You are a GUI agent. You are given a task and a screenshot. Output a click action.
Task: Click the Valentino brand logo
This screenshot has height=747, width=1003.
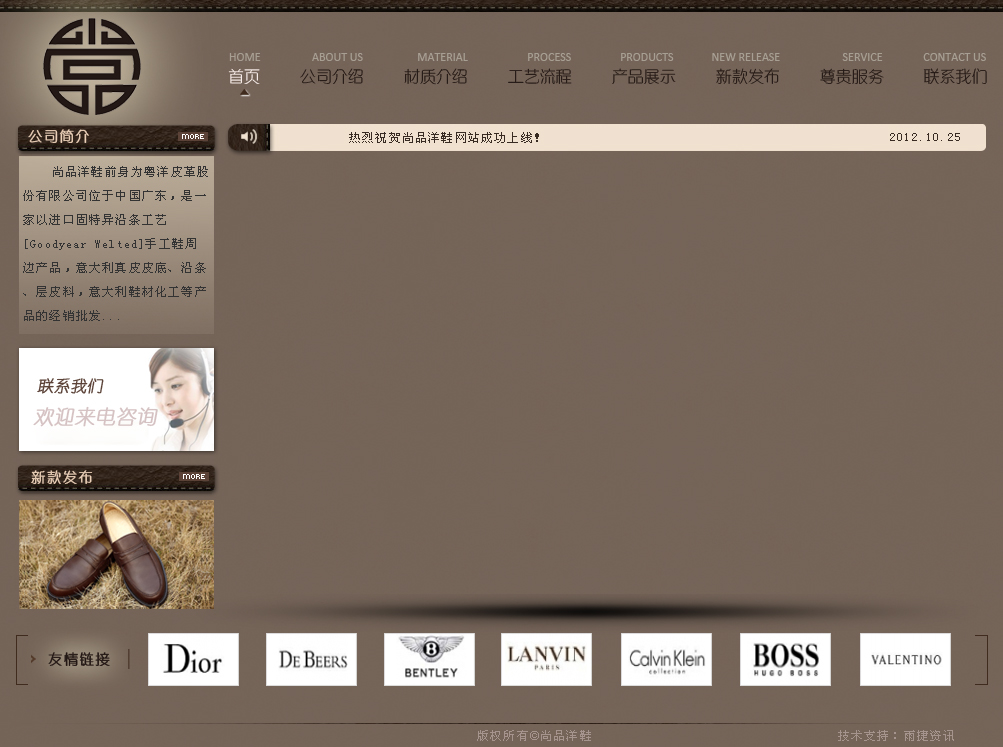(x=905, y=659)
